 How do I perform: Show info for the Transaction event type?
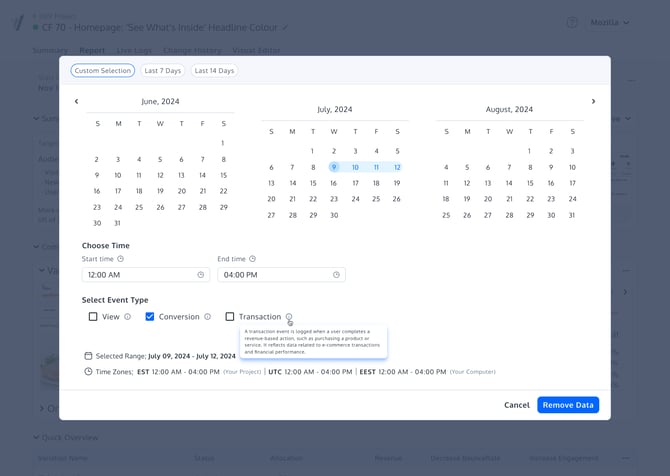(289, 317)
